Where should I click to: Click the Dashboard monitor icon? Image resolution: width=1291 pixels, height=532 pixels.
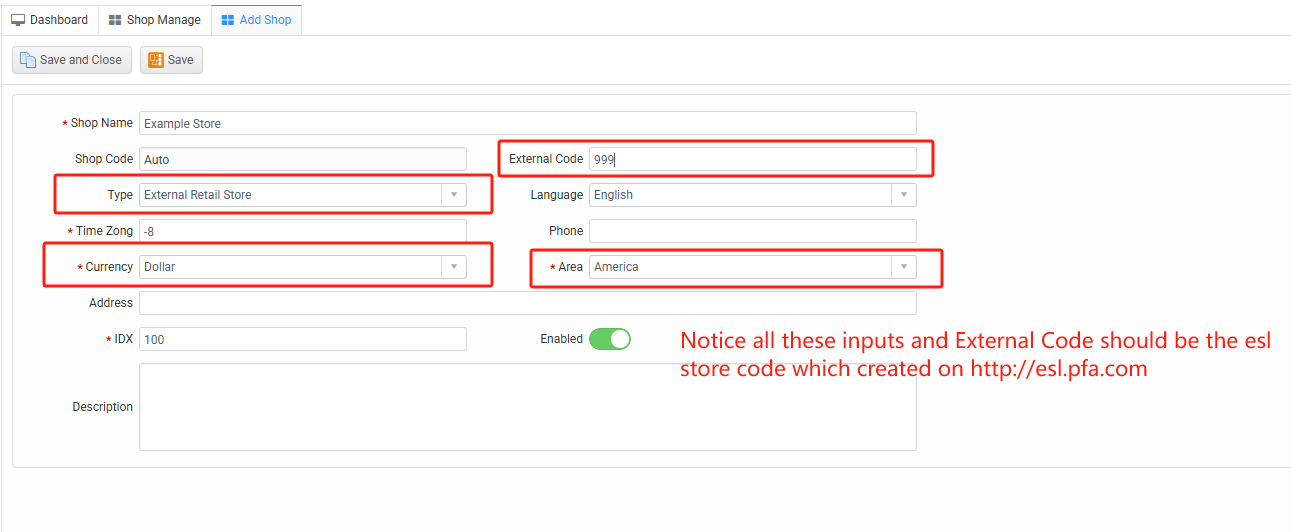(x=18, y=20)
